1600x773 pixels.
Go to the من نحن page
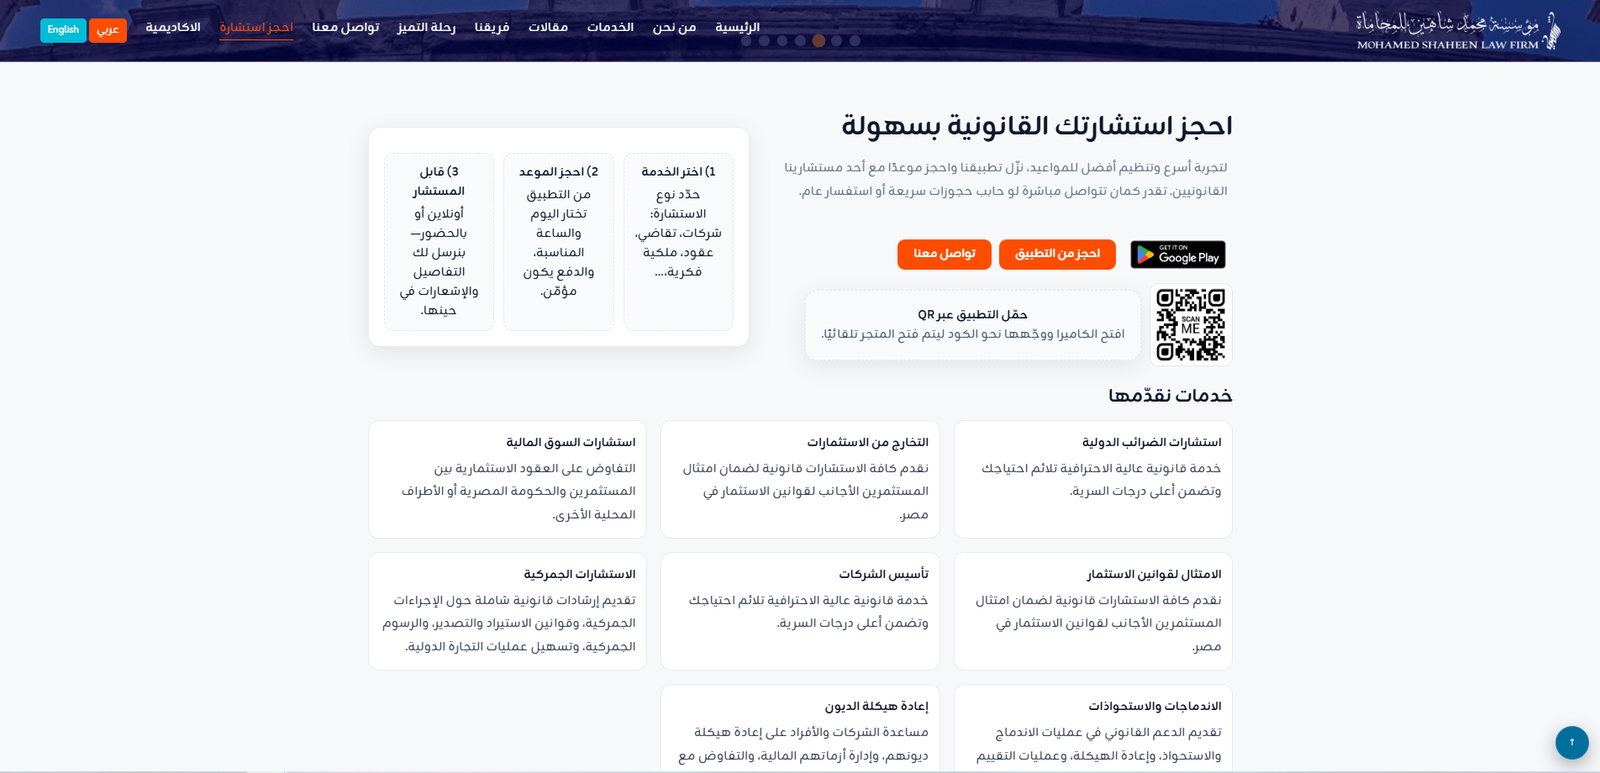click(x=674, y=27)
